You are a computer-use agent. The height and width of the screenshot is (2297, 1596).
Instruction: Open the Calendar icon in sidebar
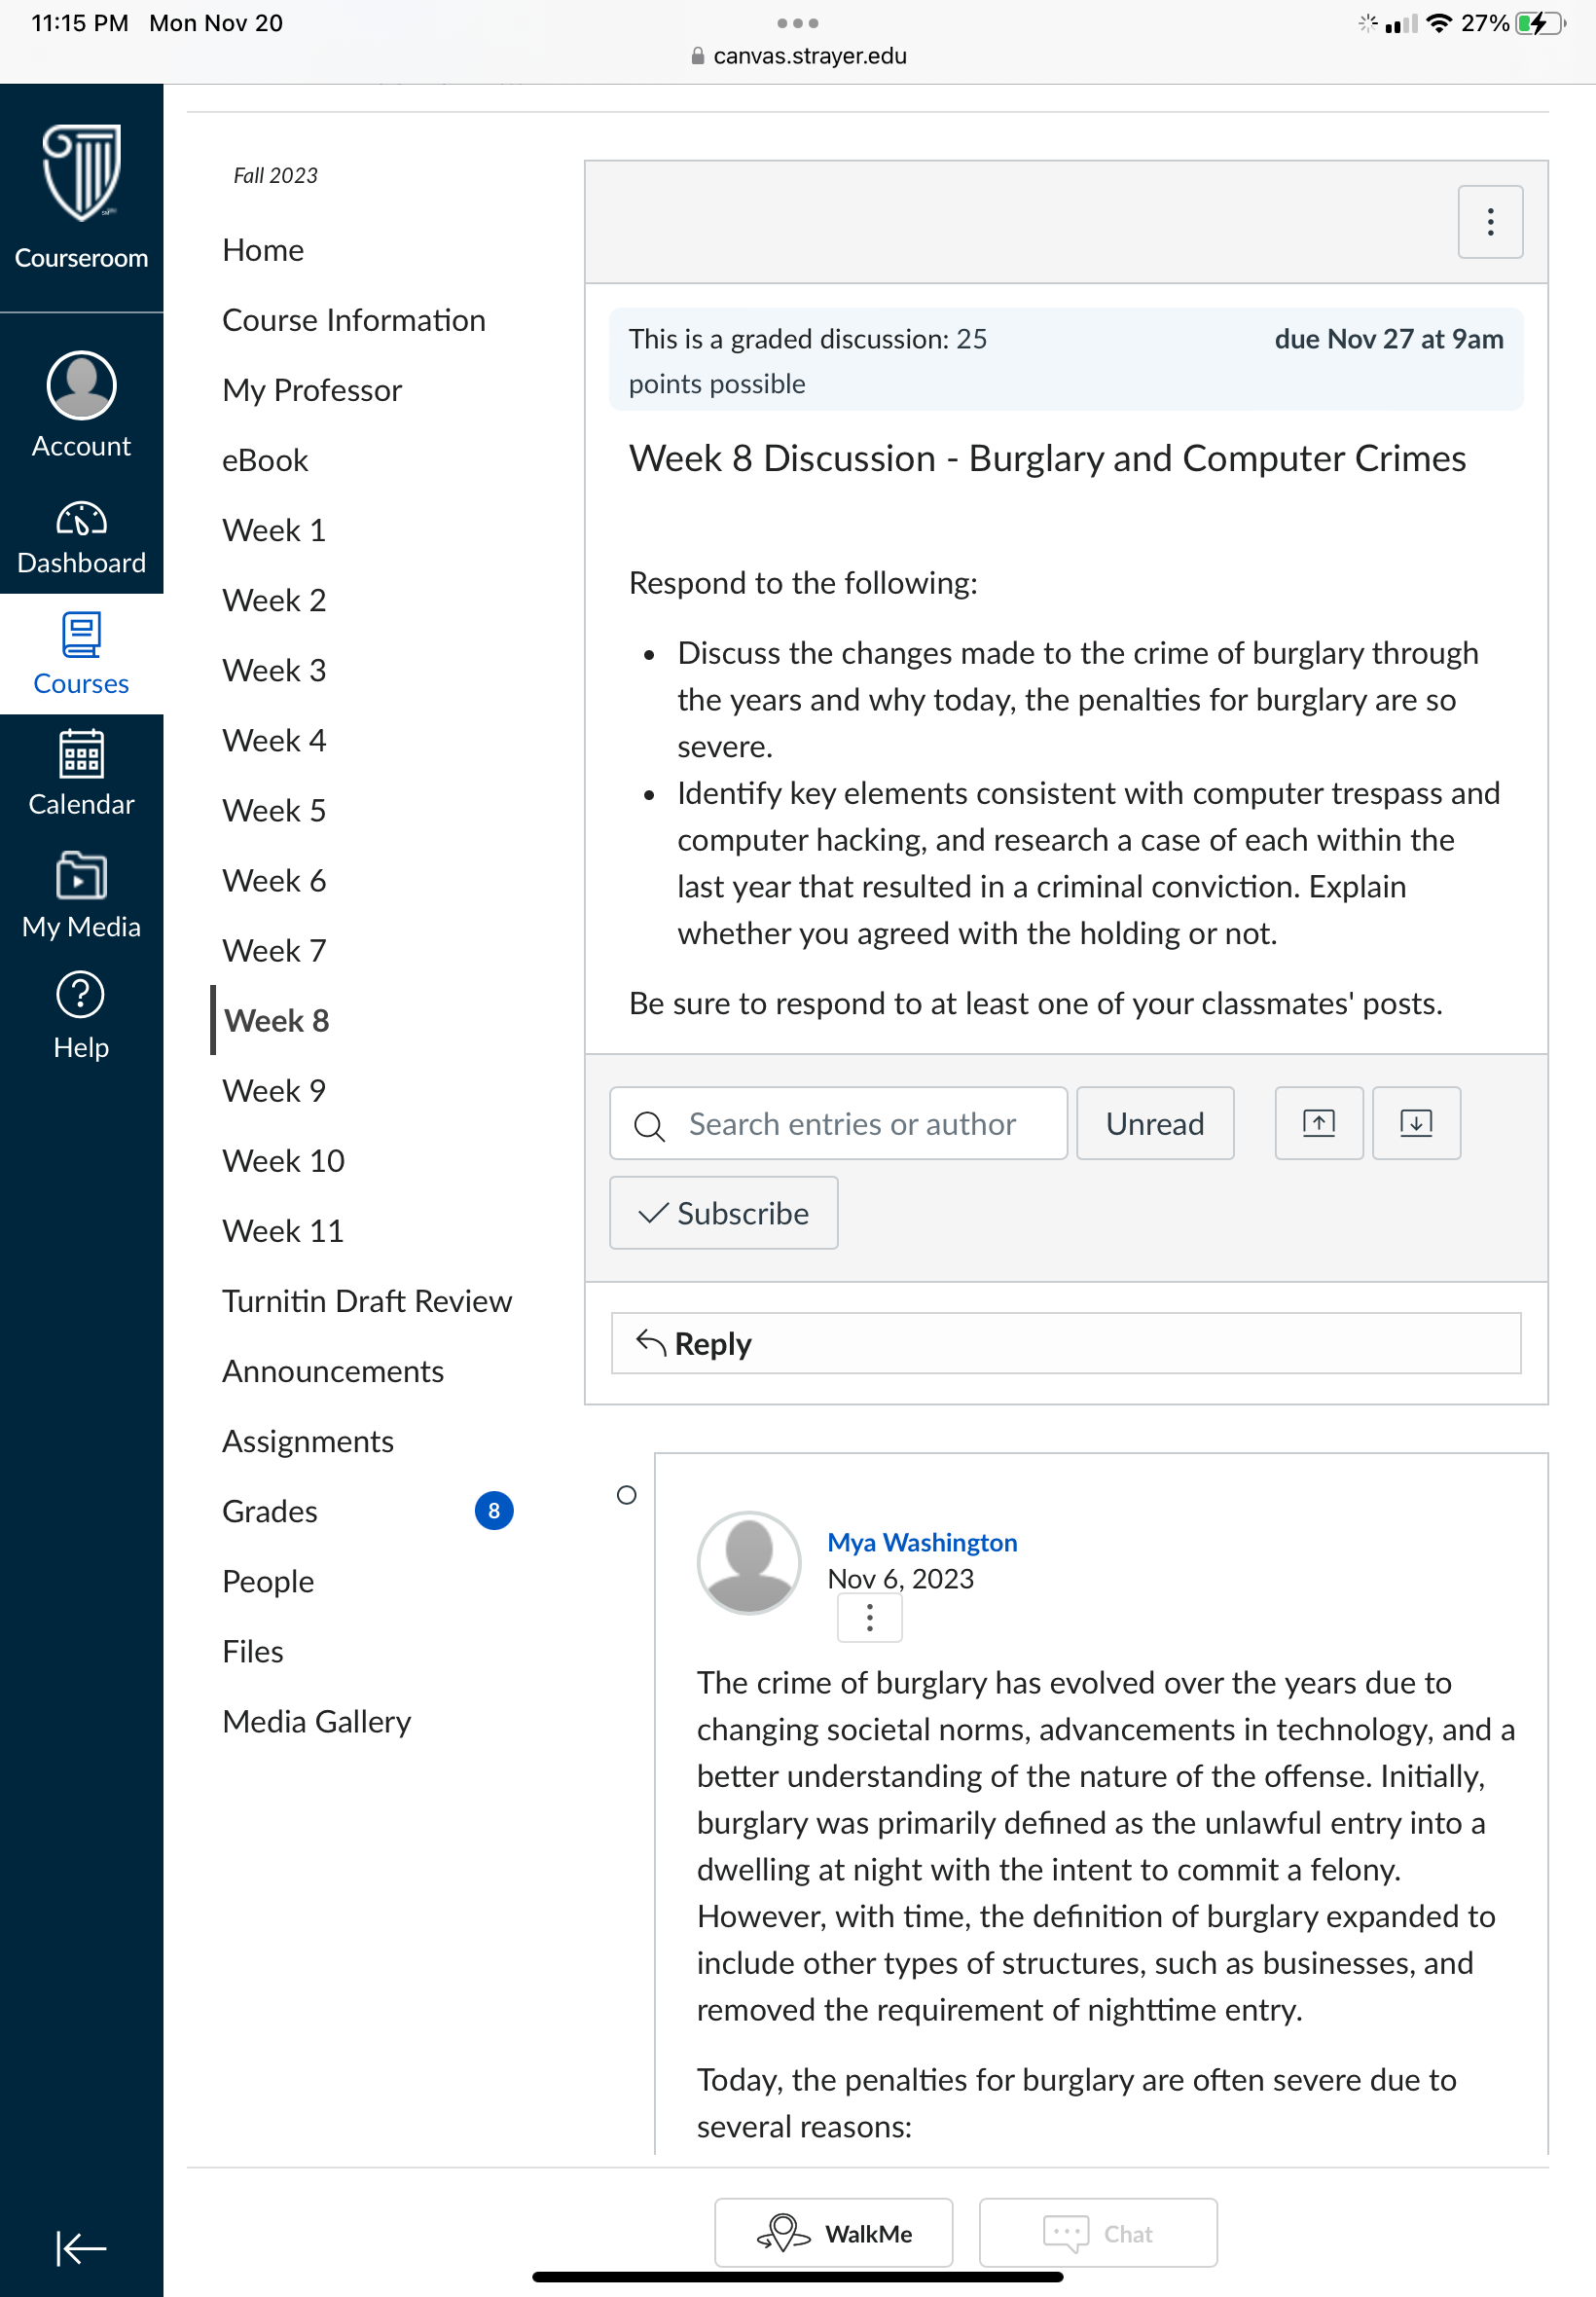pyautogui.click(x=81, y=753)
